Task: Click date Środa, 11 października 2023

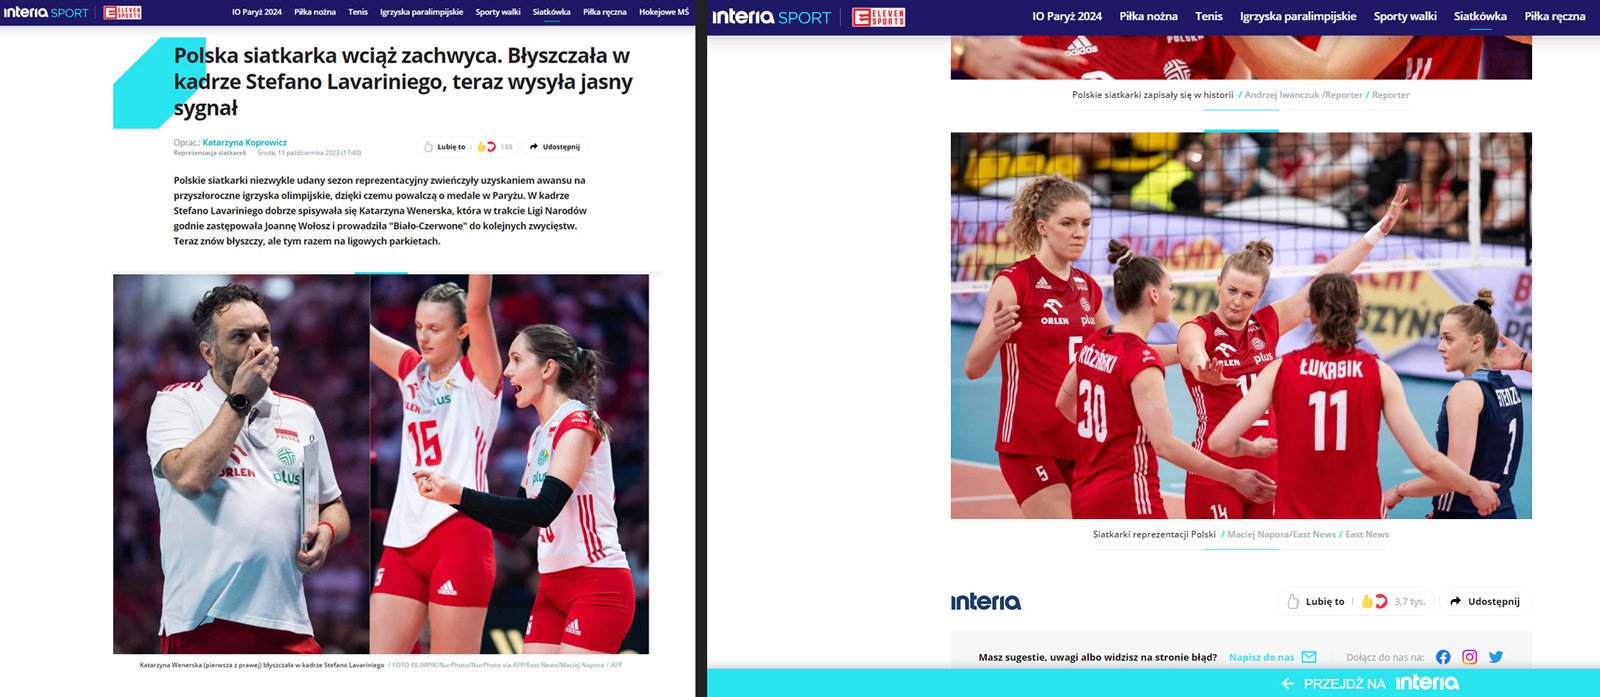Action: (309, 153)
